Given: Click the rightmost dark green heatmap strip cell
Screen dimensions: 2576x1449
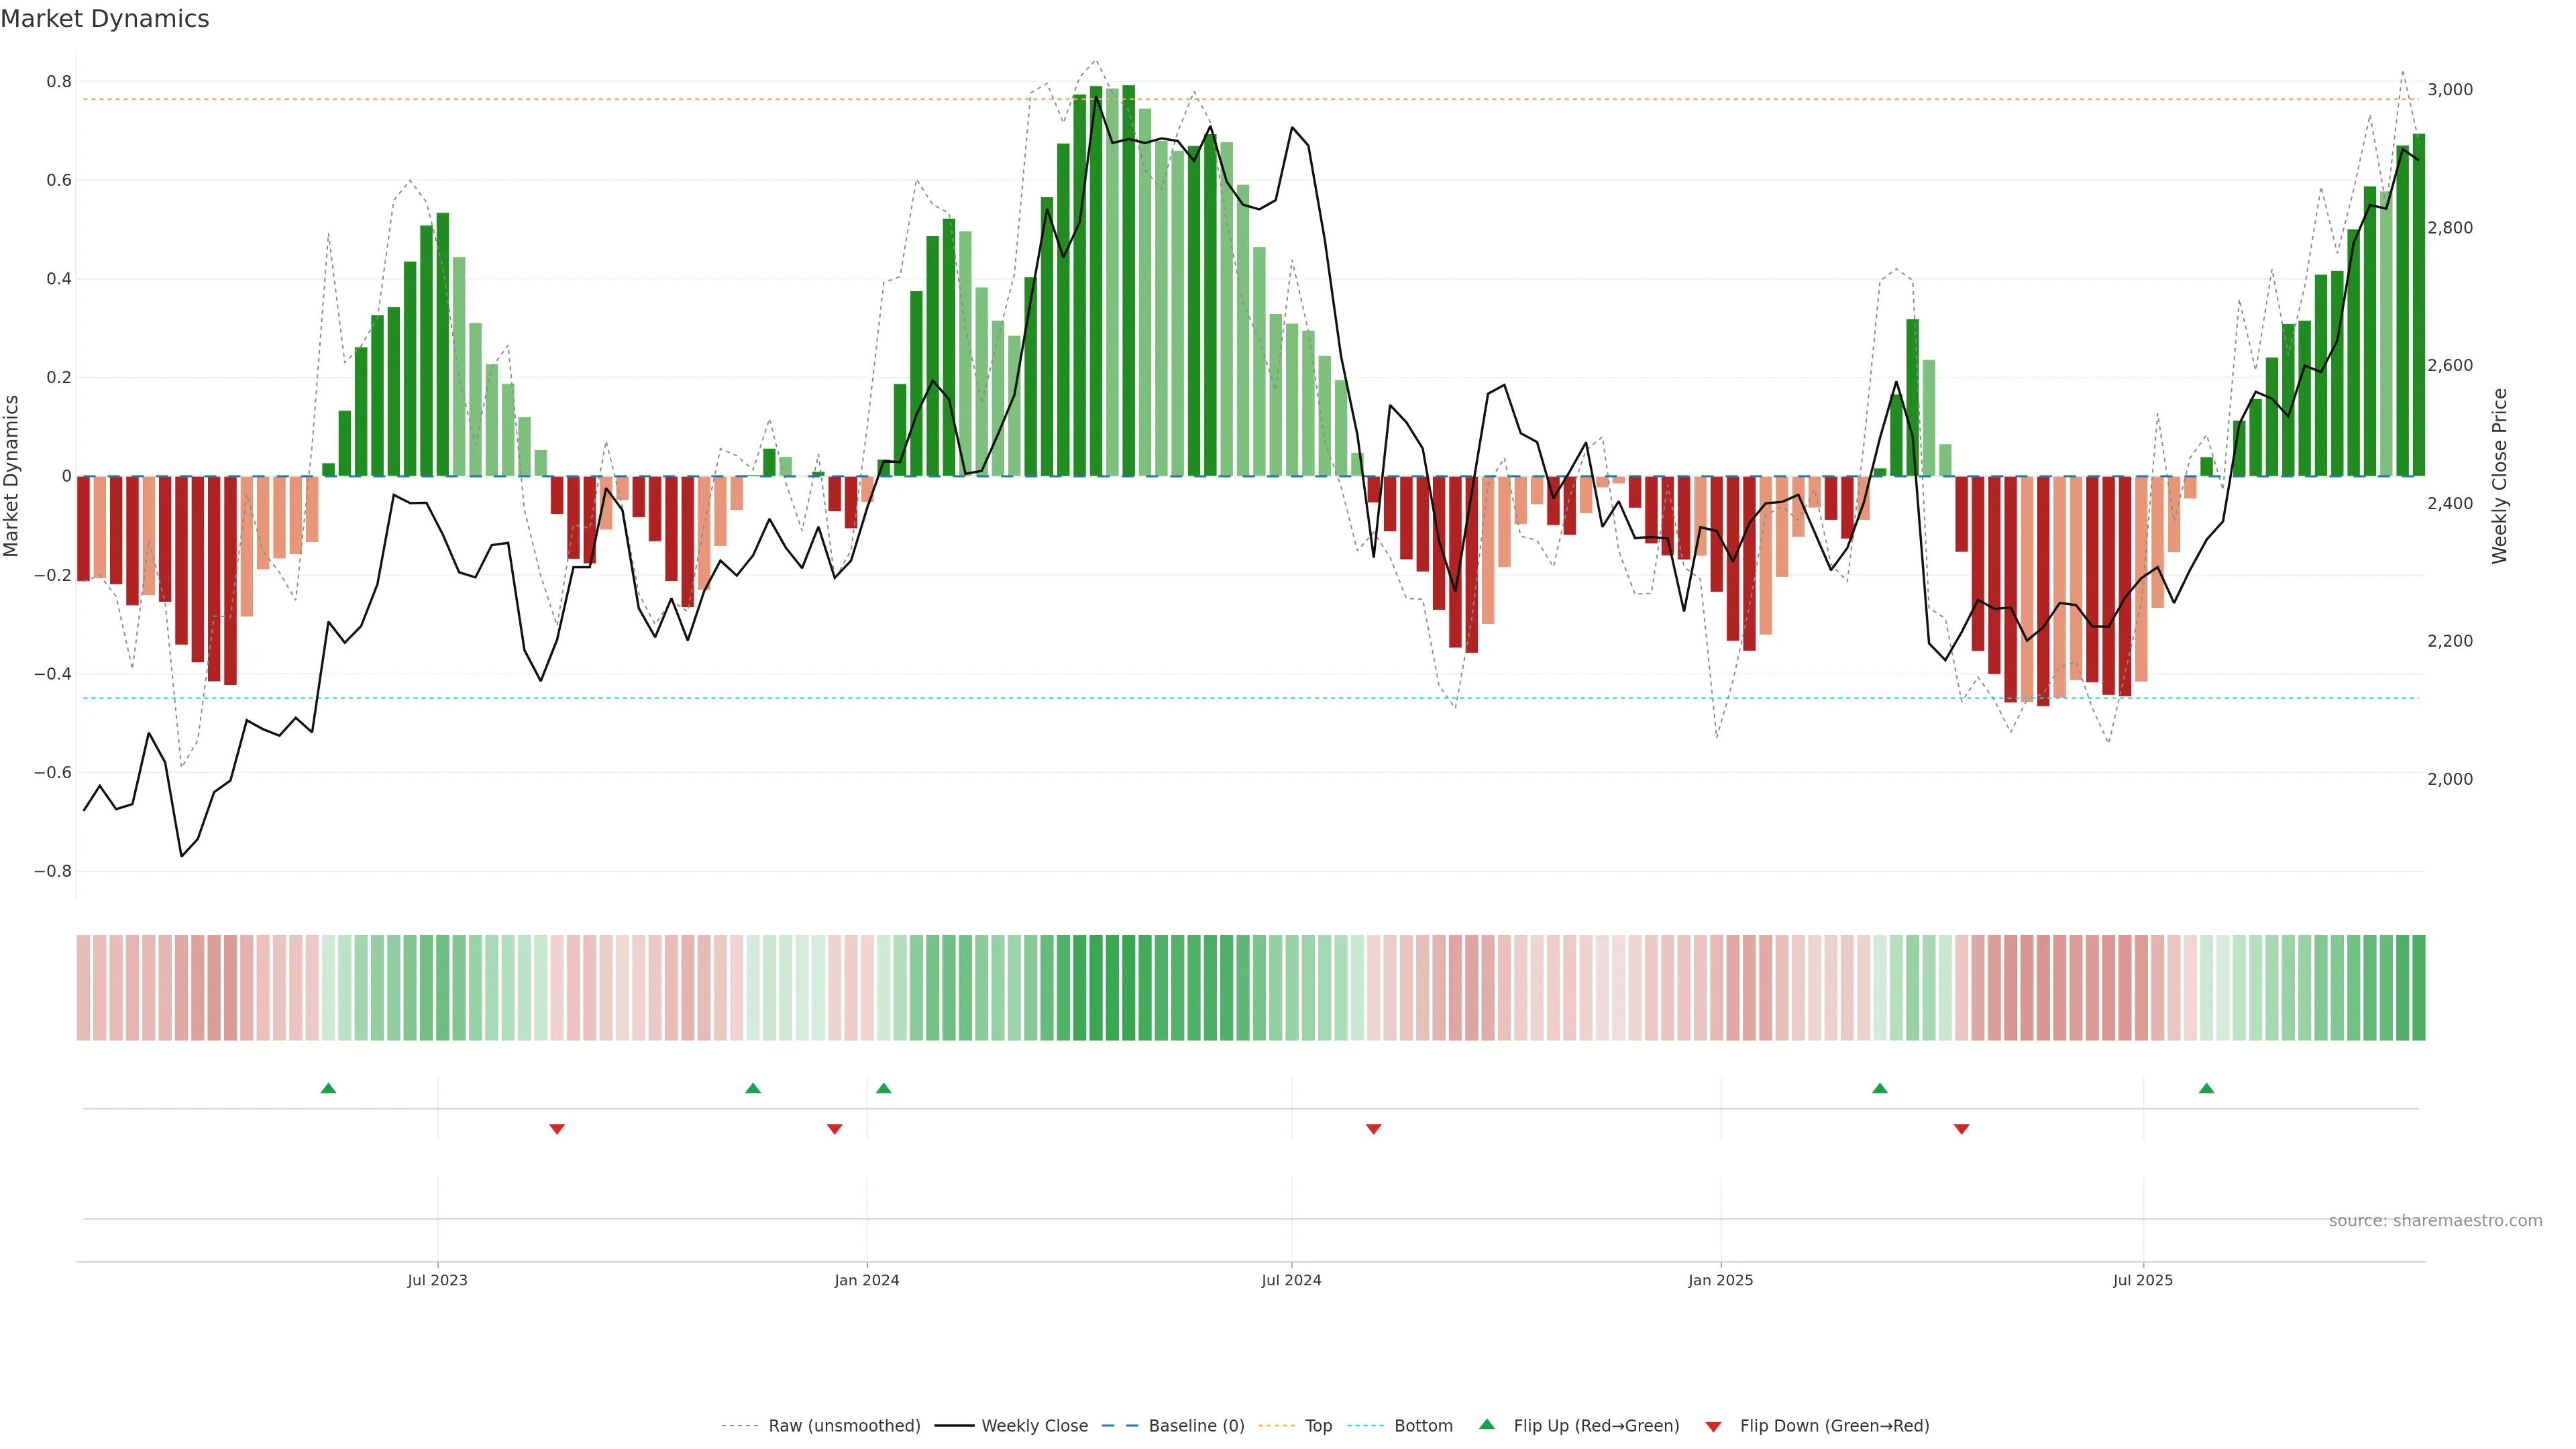Looking at the screenshot, I should [x=2418, y=988].
